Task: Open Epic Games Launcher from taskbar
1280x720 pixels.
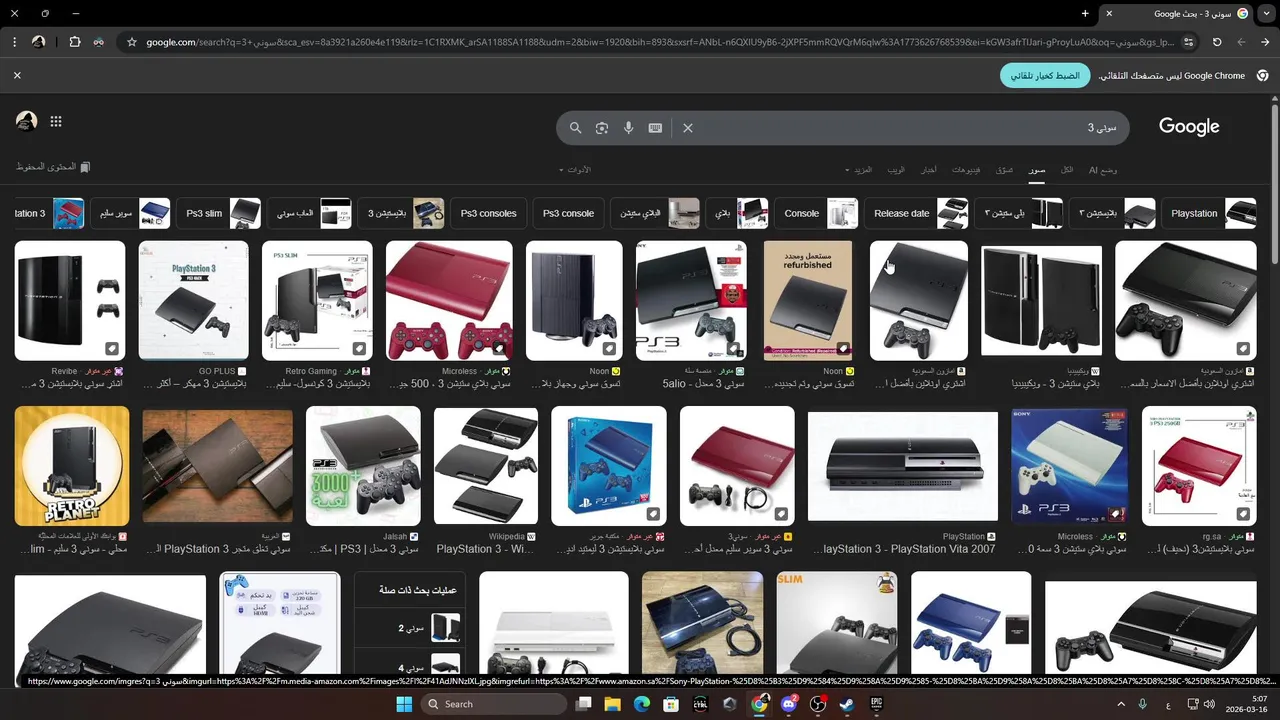Action: pyautogui.click(x=877, y=704)
